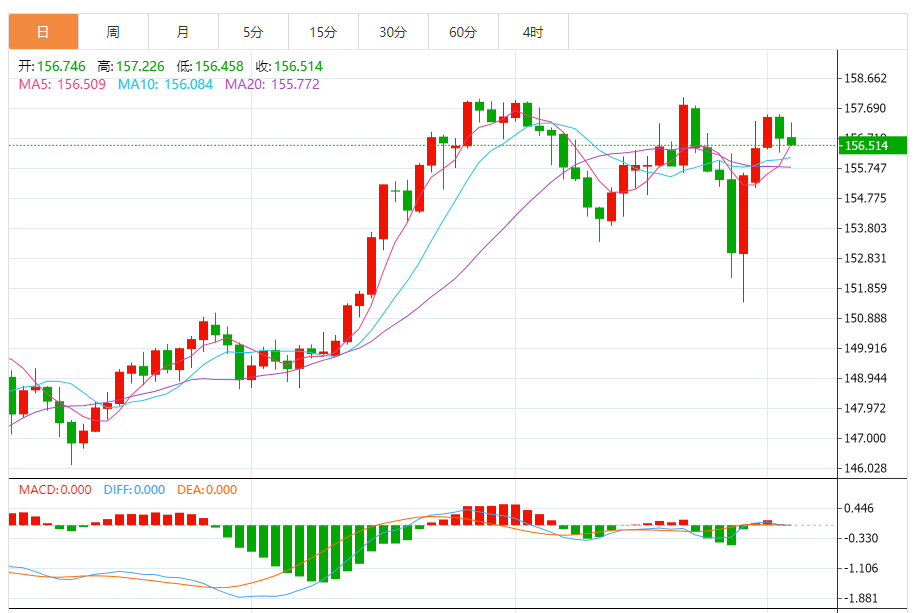Click the 收: 156.514 close value

[289, 66]
